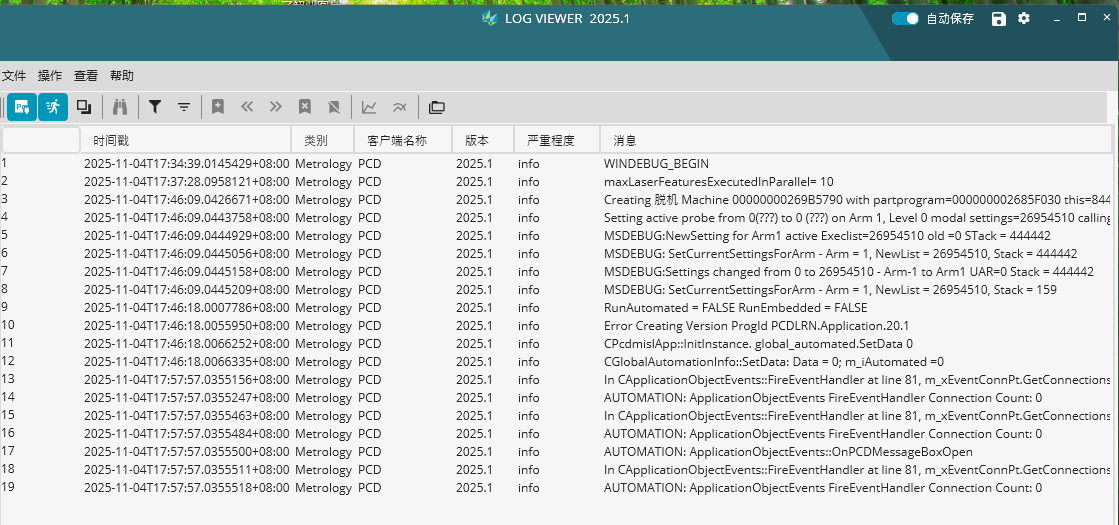Toggle the highlighted PCD source button in toolbar

click(x=22, y=107)
